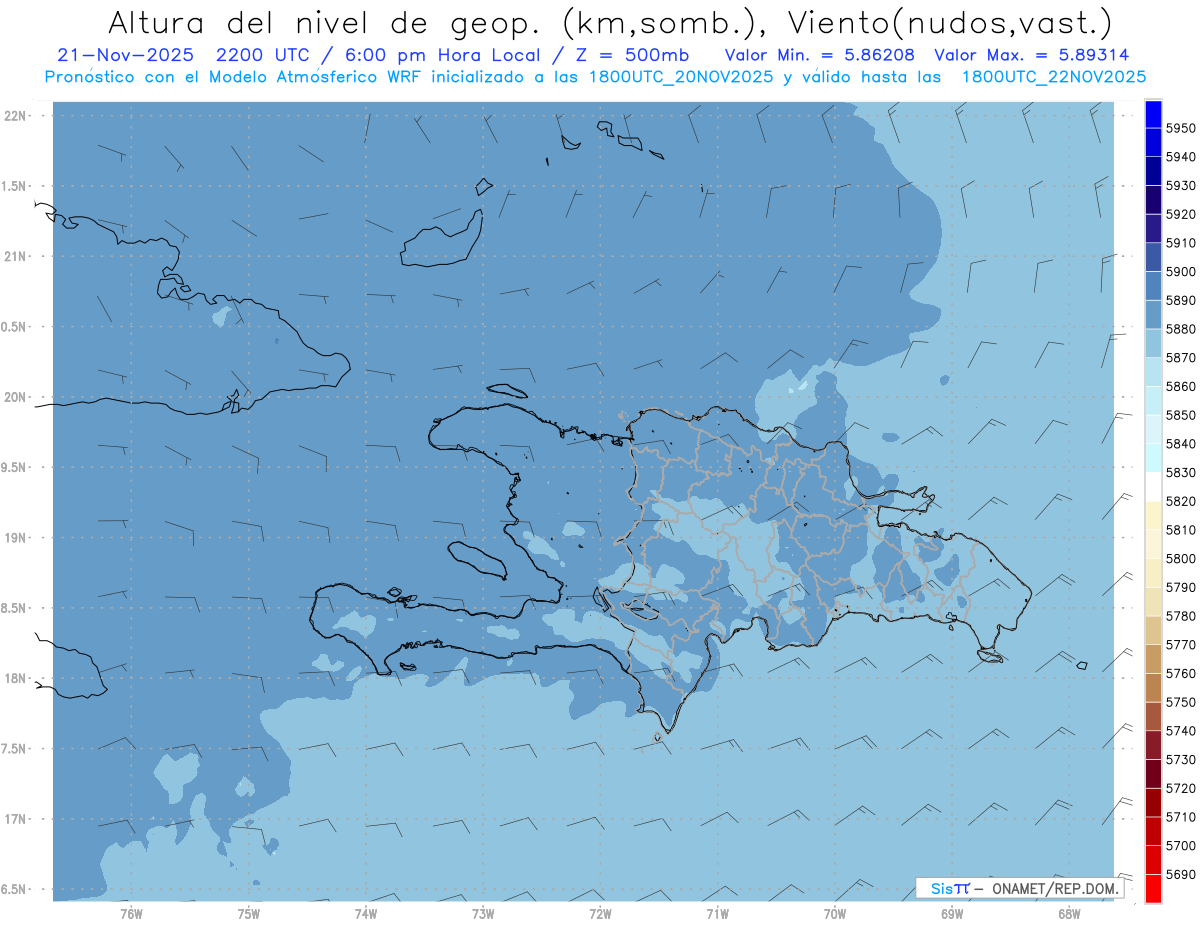This screenshot has height=927, width=1200.
Task: Click the 'SisTT - ONAMET/REP.DOM.' credit box
Action: (1019, 888)
